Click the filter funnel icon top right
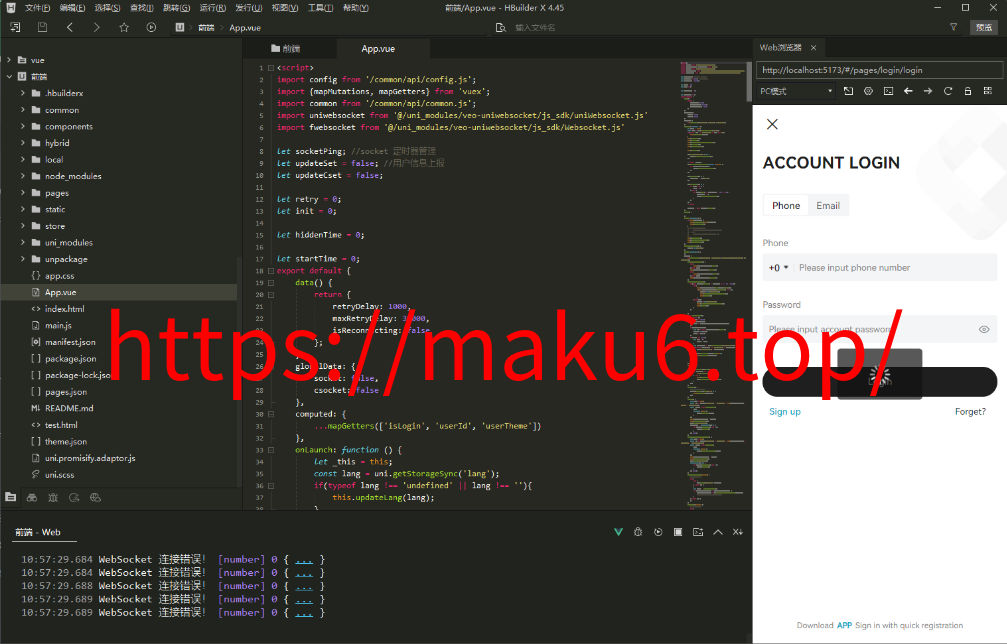1007x644 pixels. coord(953,27)
